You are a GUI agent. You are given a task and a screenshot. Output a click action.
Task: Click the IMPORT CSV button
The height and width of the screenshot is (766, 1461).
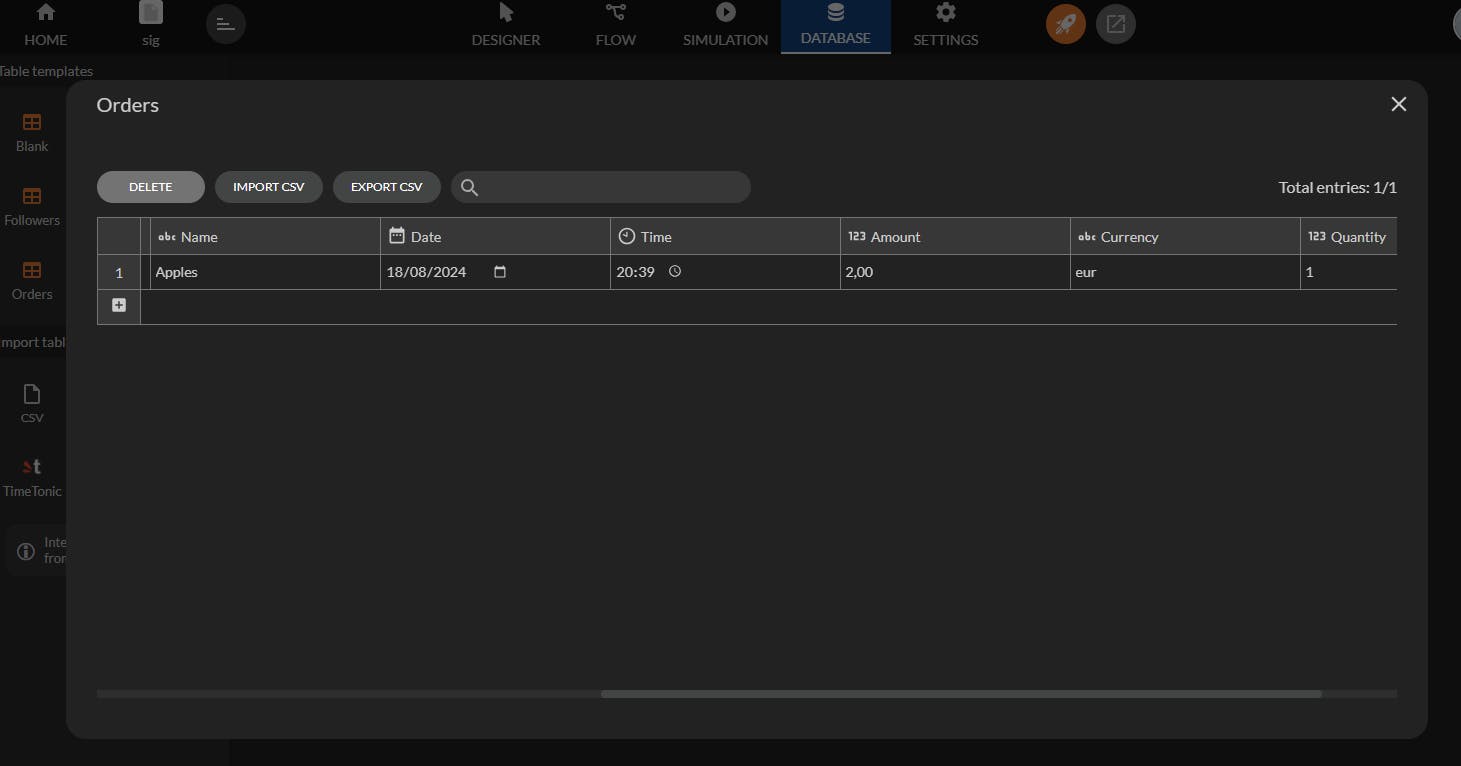coord(269,187)
